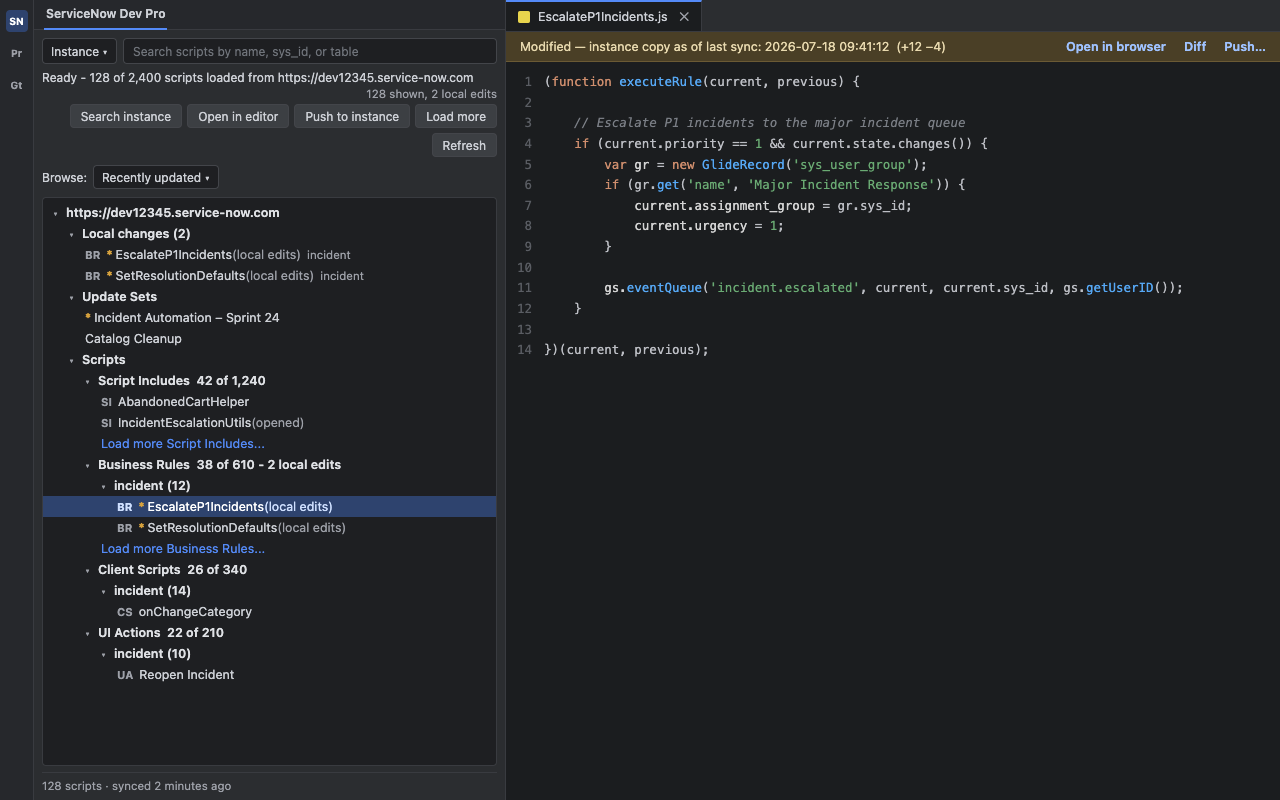
Task: Click the Open in browser link
Action: point(1116,47)
